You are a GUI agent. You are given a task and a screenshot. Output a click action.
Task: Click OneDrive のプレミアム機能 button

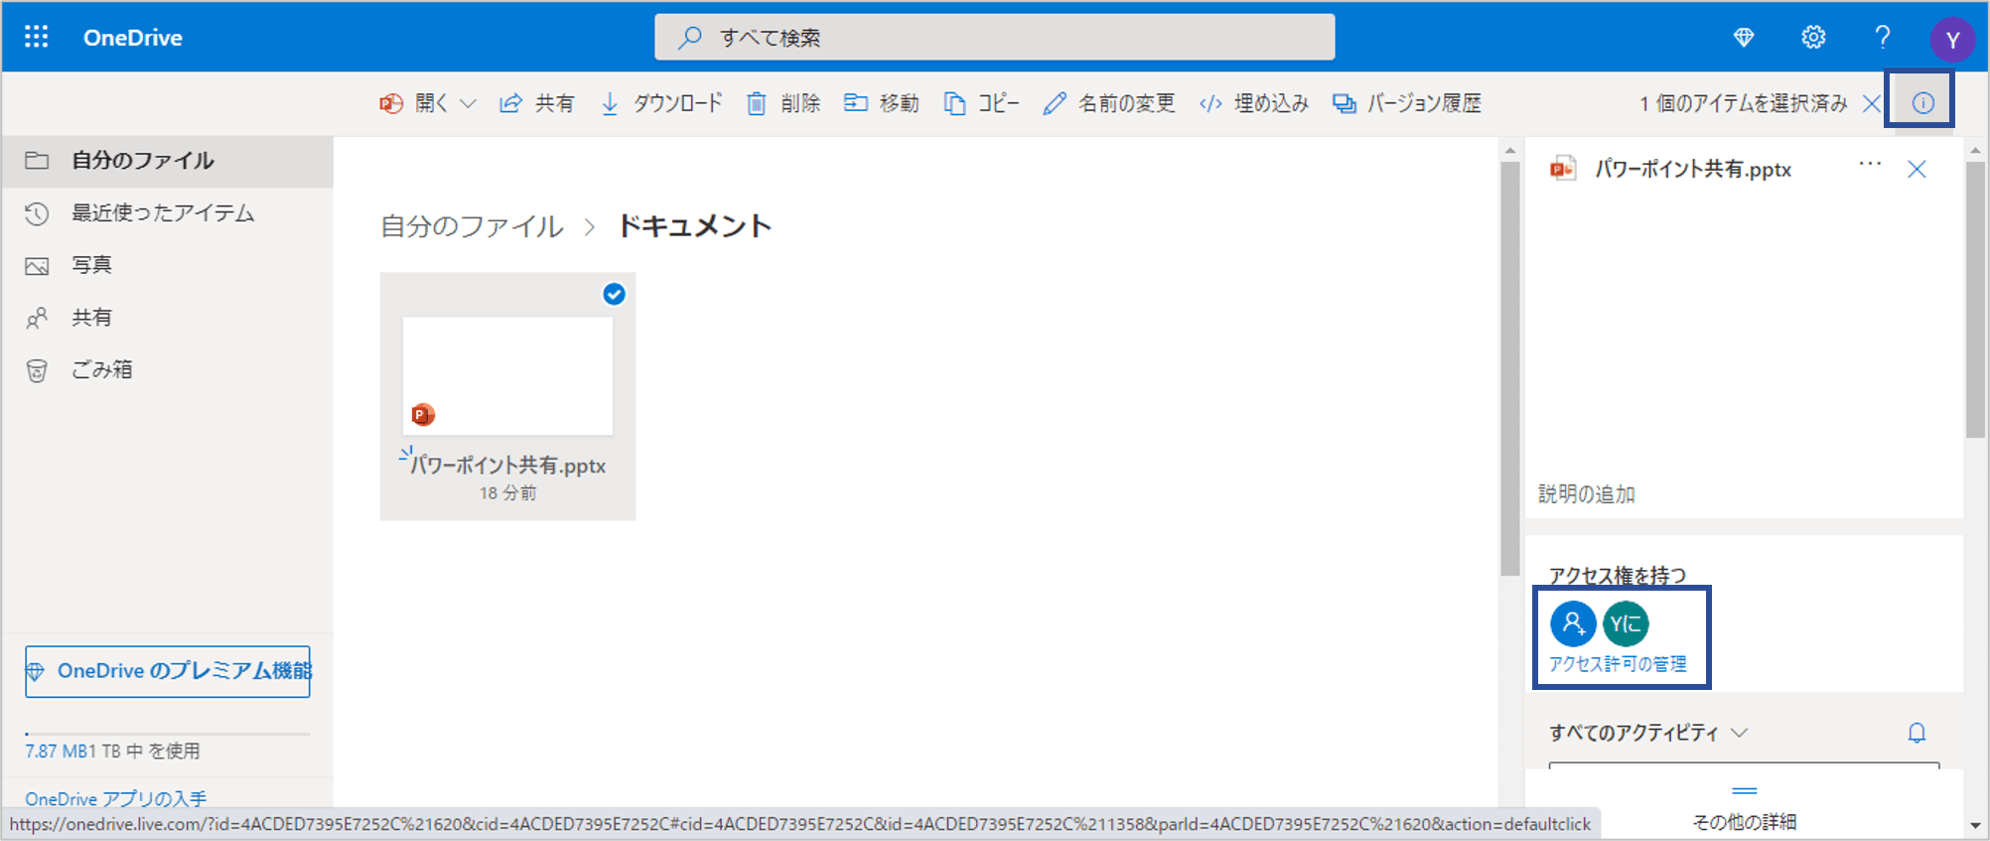click(x=168, y=671)
